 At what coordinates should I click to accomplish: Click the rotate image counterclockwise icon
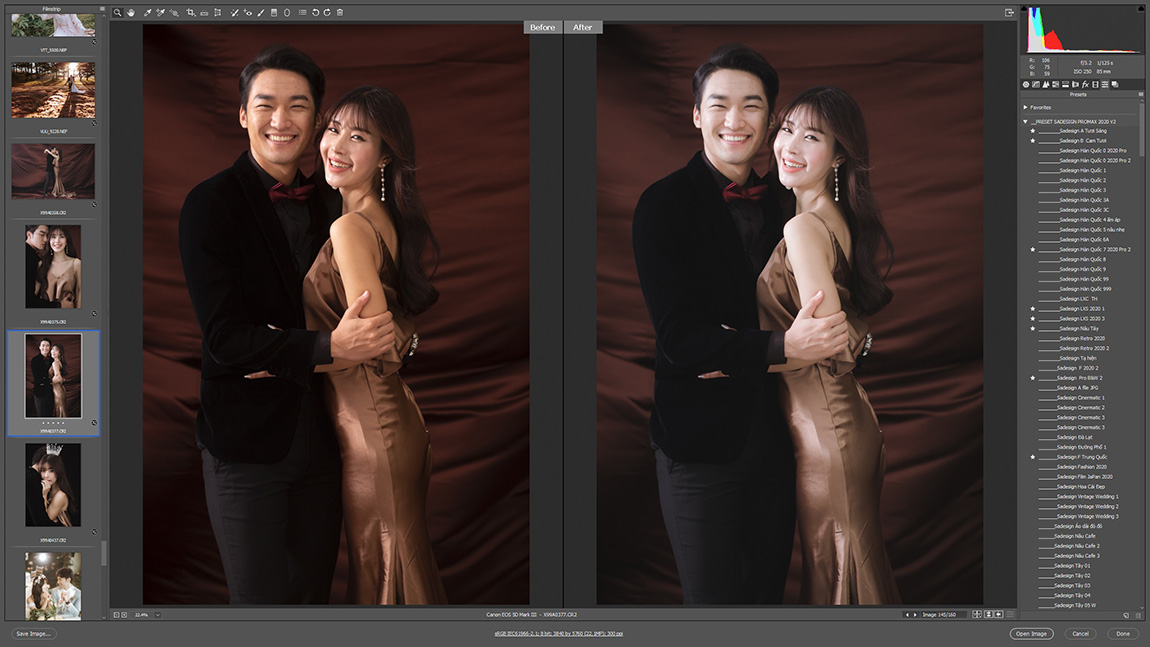pos(315,13)
